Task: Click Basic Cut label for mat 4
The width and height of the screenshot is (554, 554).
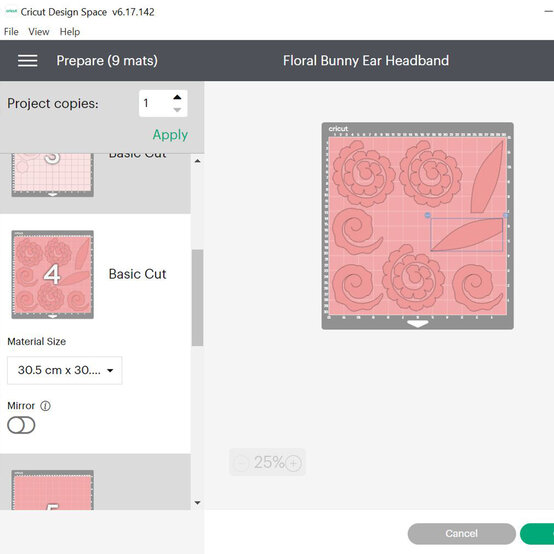Action: pyautogui.click(x=137, y=274)
